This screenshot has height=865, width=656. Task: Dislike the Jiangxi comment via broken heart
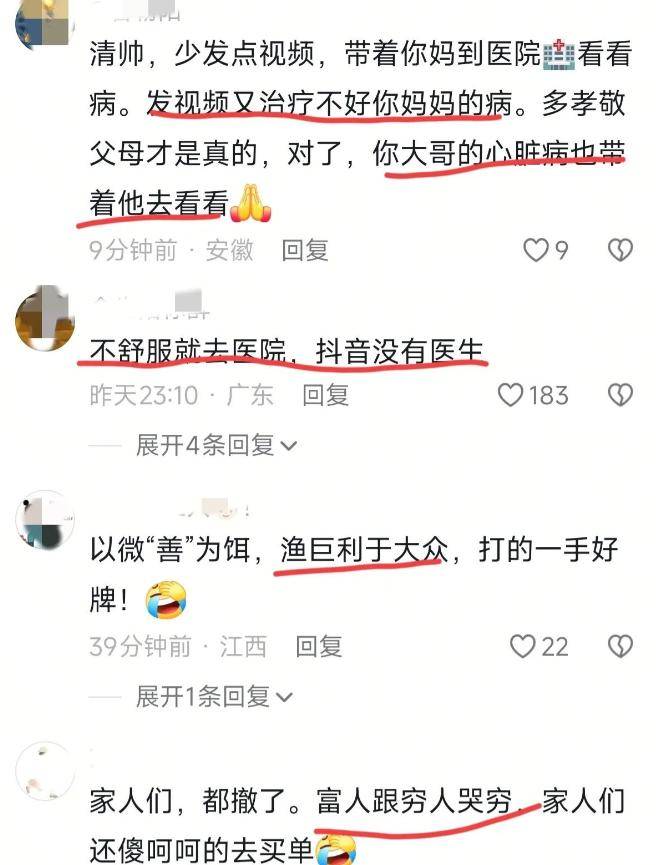coord(620,646)
